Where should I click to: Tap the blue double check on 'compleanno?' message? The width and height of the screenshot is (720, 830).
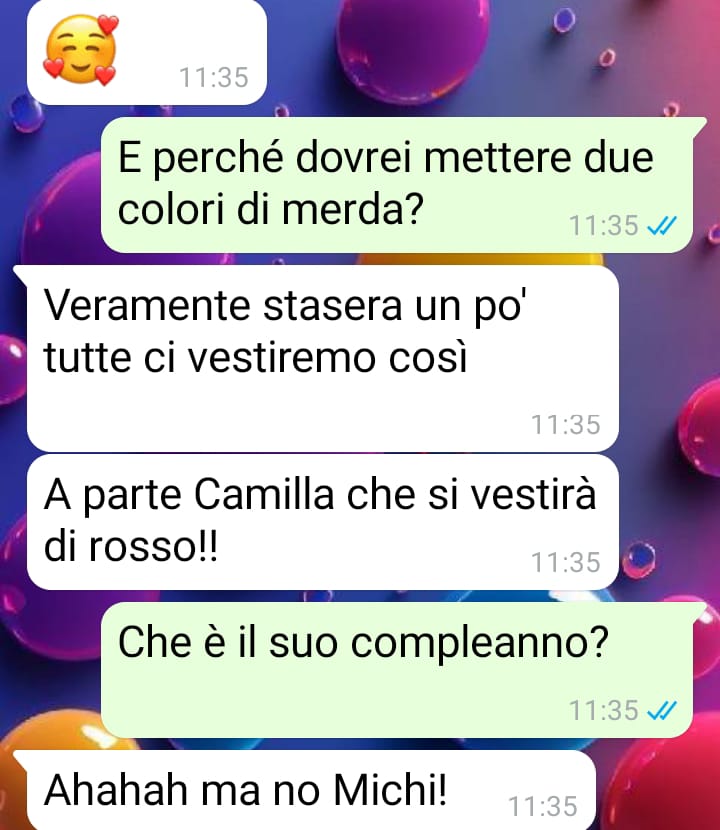point(662,710)
